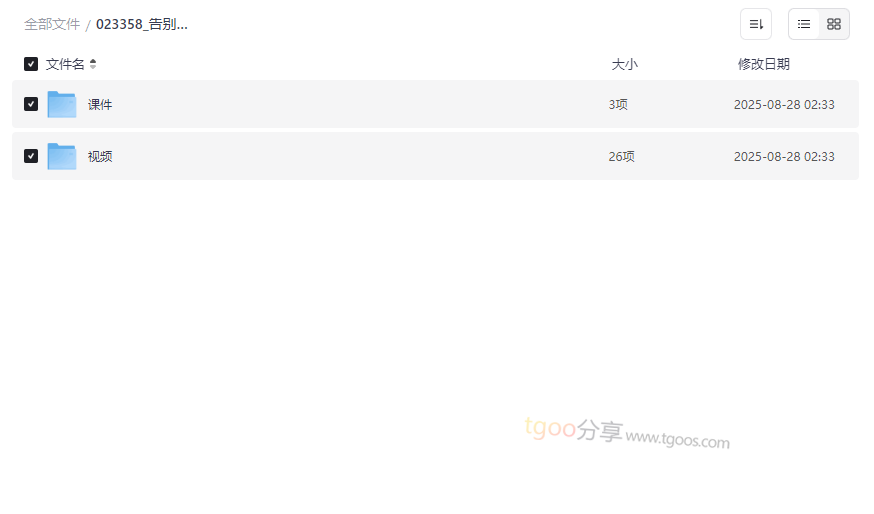Switch to grid view layout
The height and width of the screenshot is (514, 874).
pyautogui.click(x=834, y=24)
